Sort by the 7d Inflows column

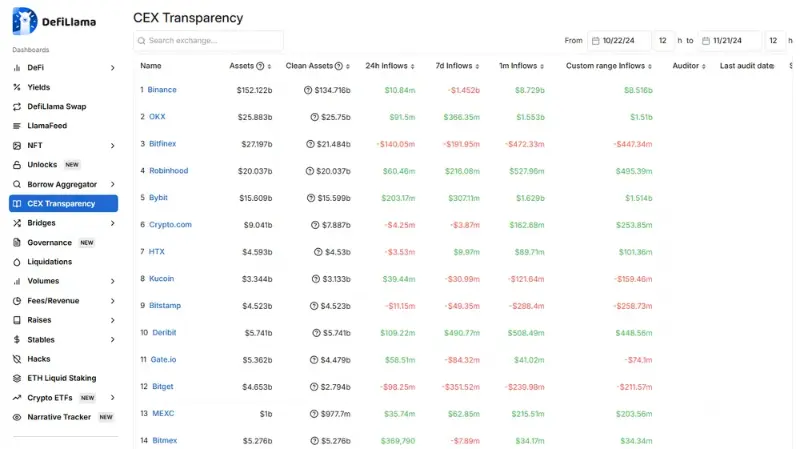(457, 66)
